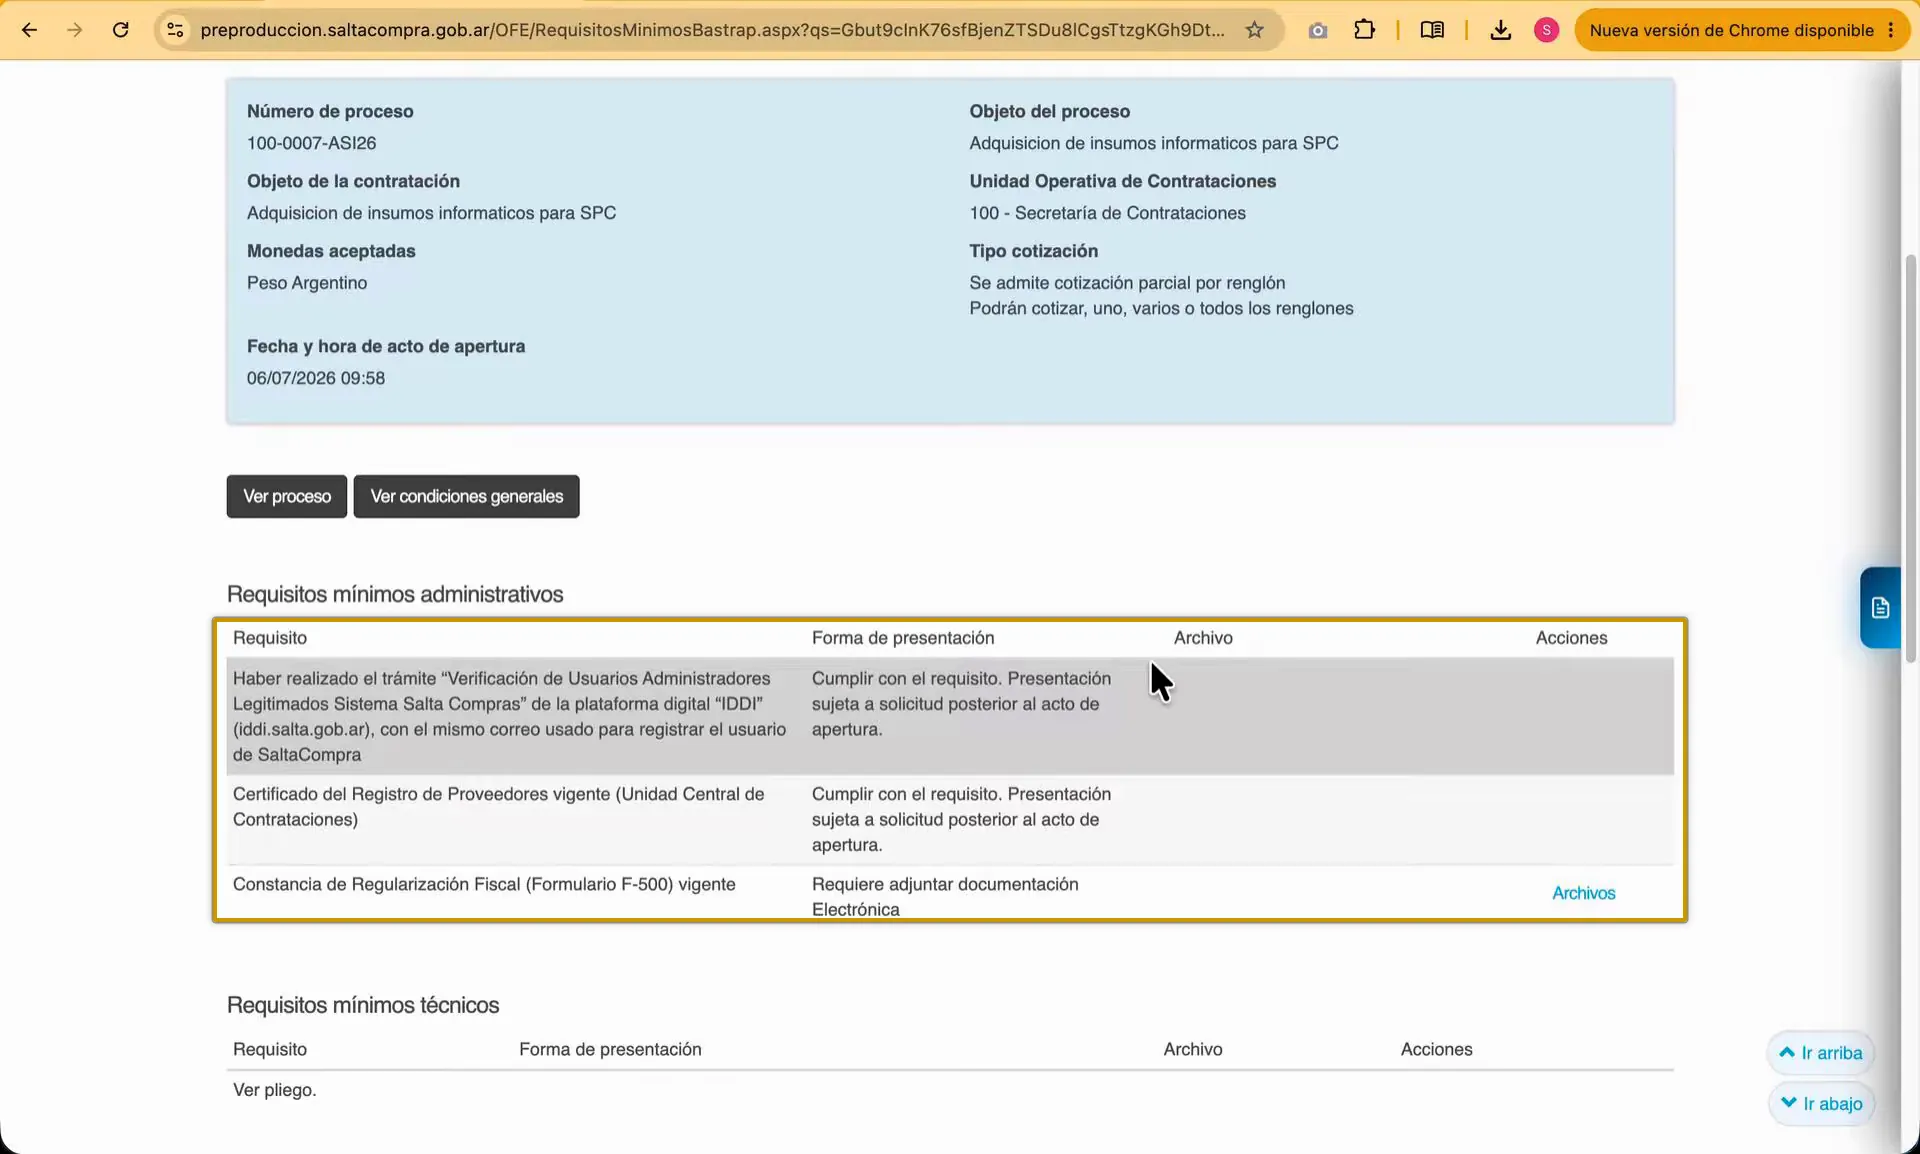The image size is (1920, 1154).
Task: Click 'Acciones' header in técnicos table
Action: (1436, 1049)
